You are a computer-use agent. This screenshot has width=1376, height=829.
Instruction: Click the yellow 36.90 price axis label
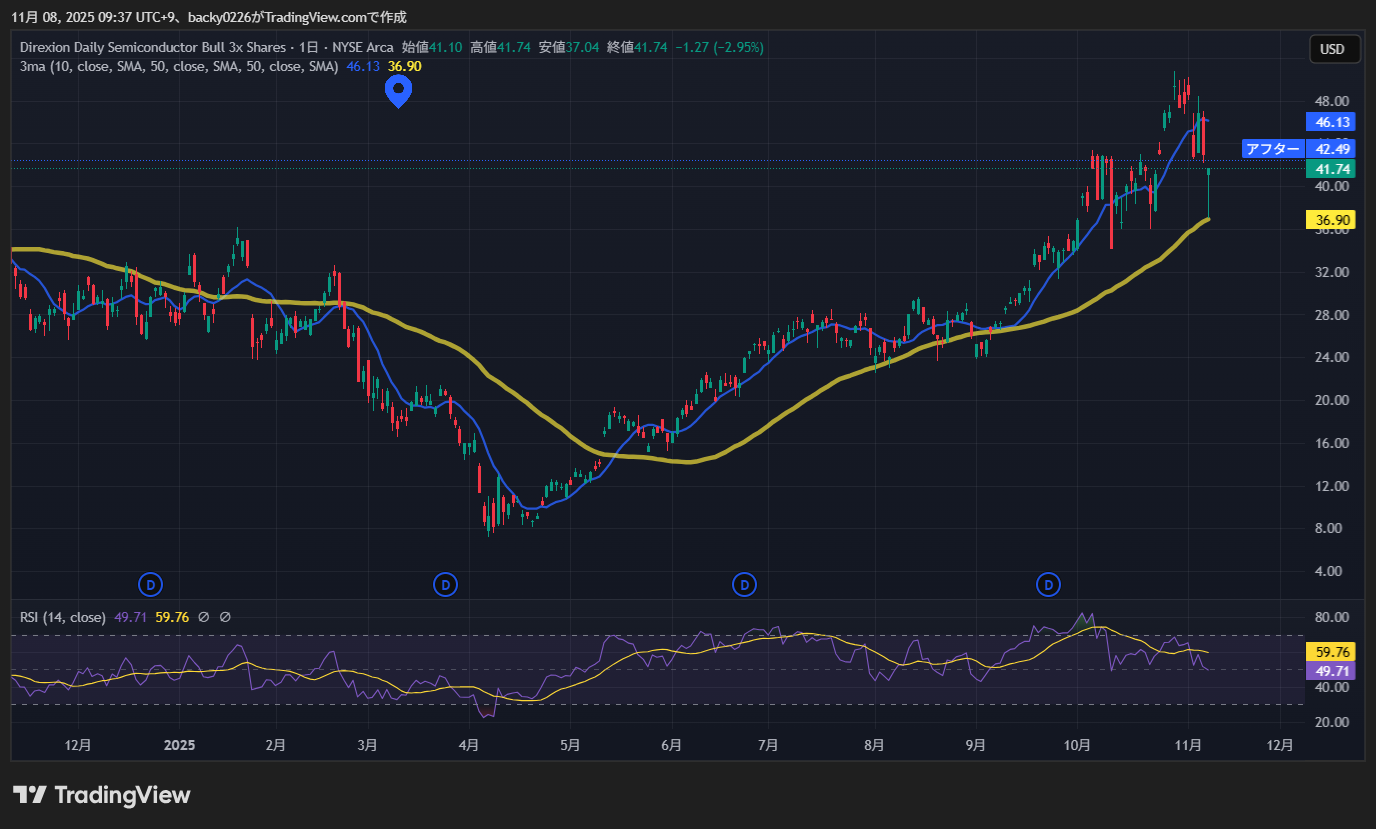pos(1333,220)
